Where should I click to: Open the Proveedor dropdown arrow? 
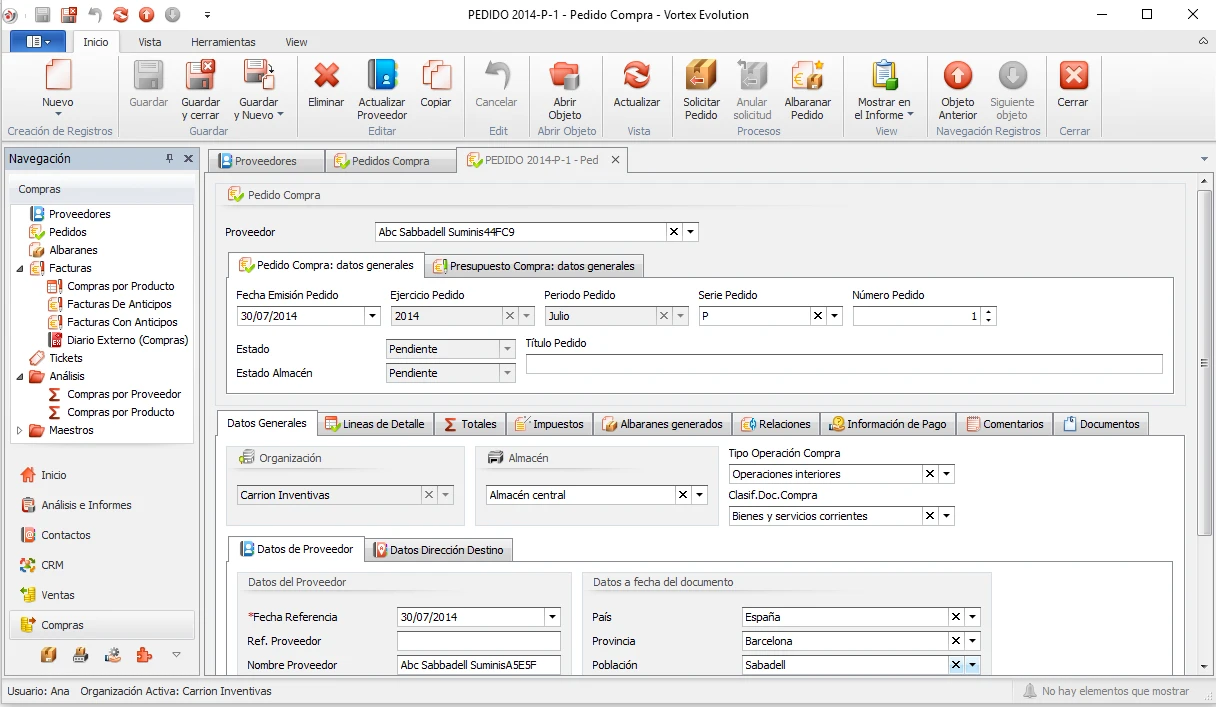pyautogui.click(x=690, y=232)
